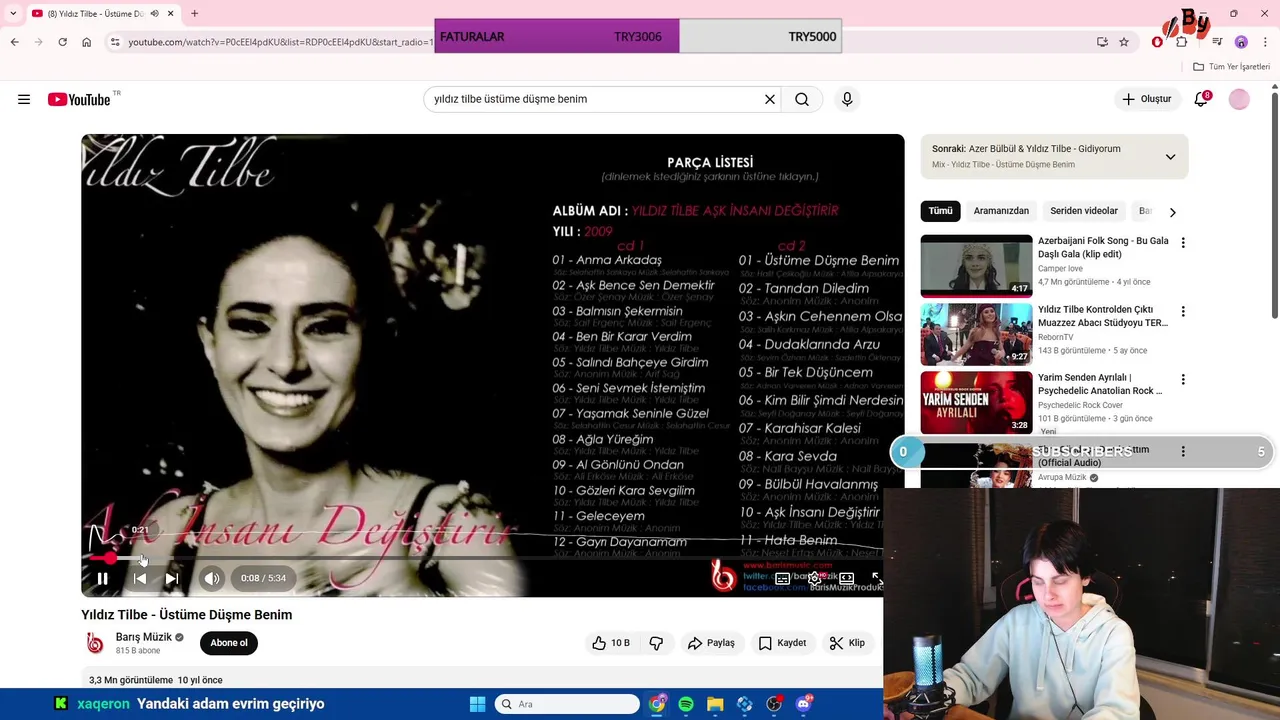Open YouTube notifications bell

pos(1201,99)
